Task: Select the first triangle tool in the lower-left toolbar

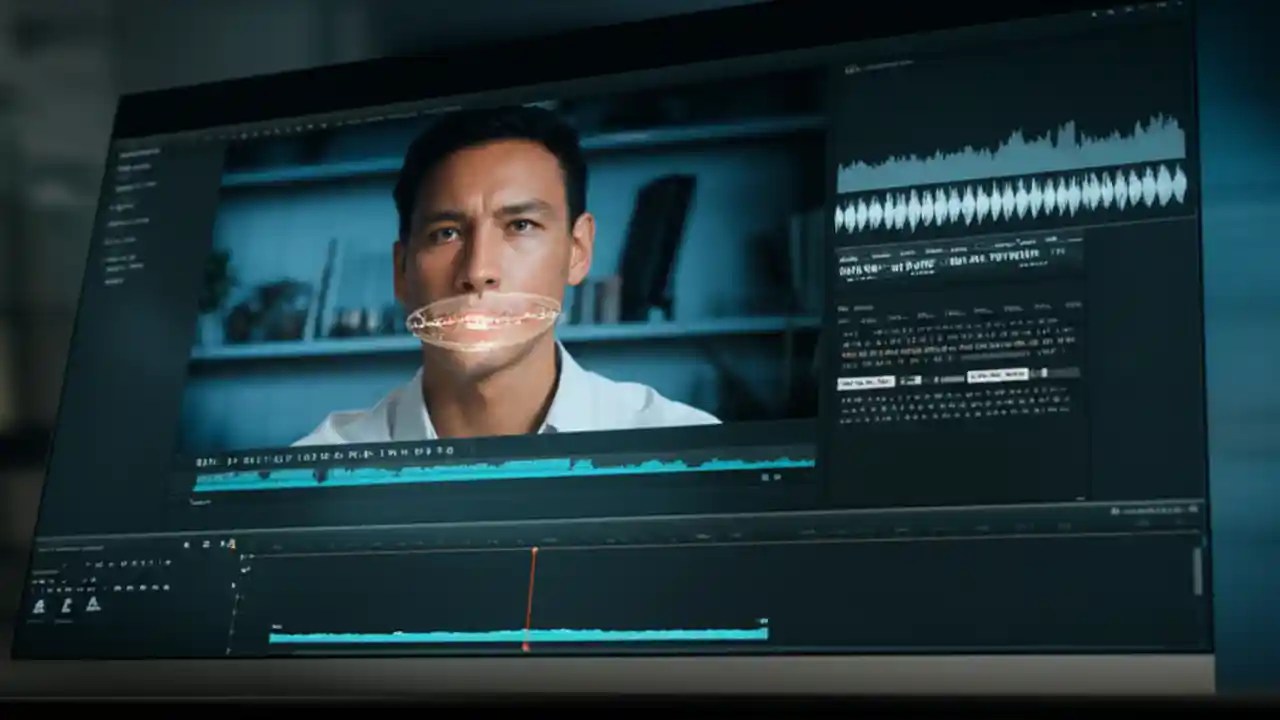Action: pyautogui.click(x=40, y=606)
